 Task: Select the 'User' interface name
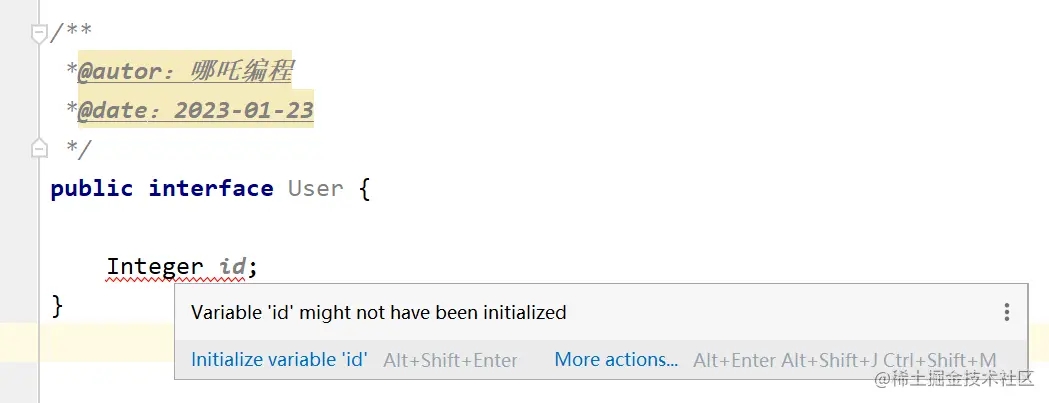[316, 189]
